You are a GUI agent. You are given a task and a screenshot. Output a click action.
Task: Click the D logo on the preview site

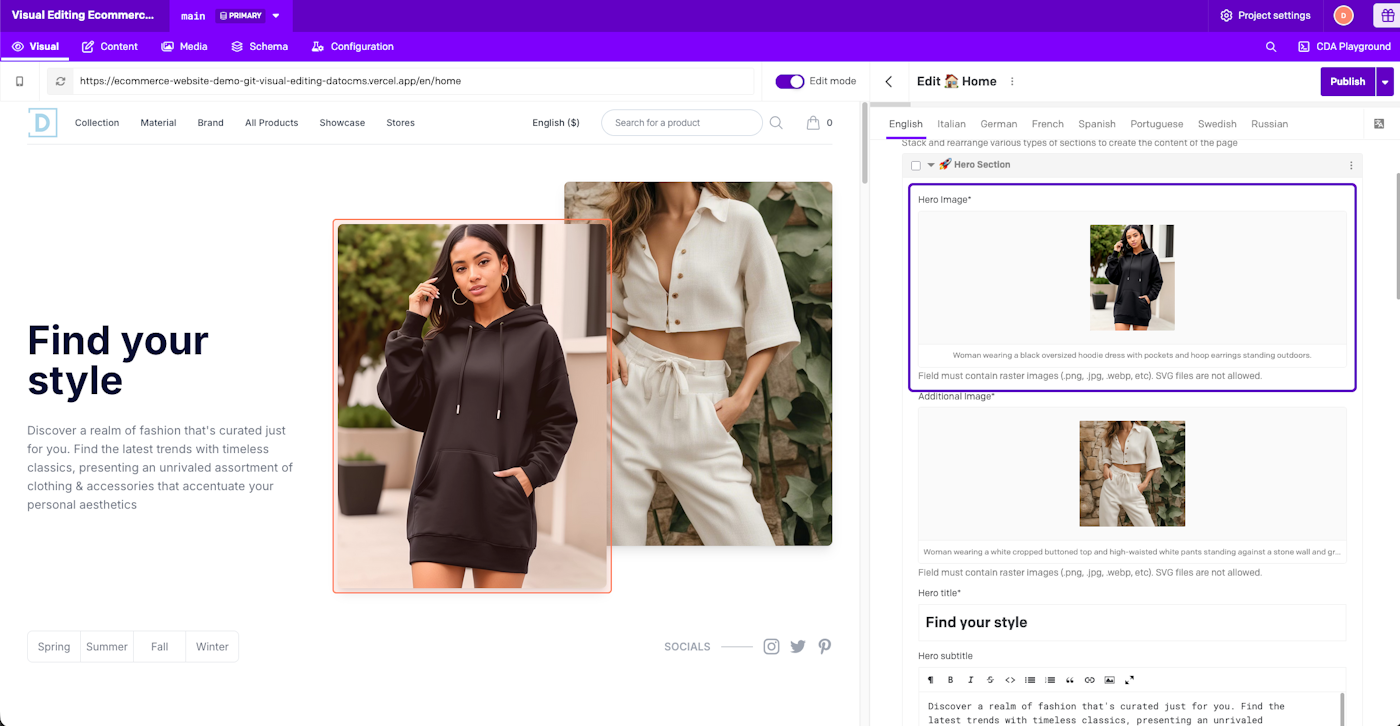coord(43,122)
